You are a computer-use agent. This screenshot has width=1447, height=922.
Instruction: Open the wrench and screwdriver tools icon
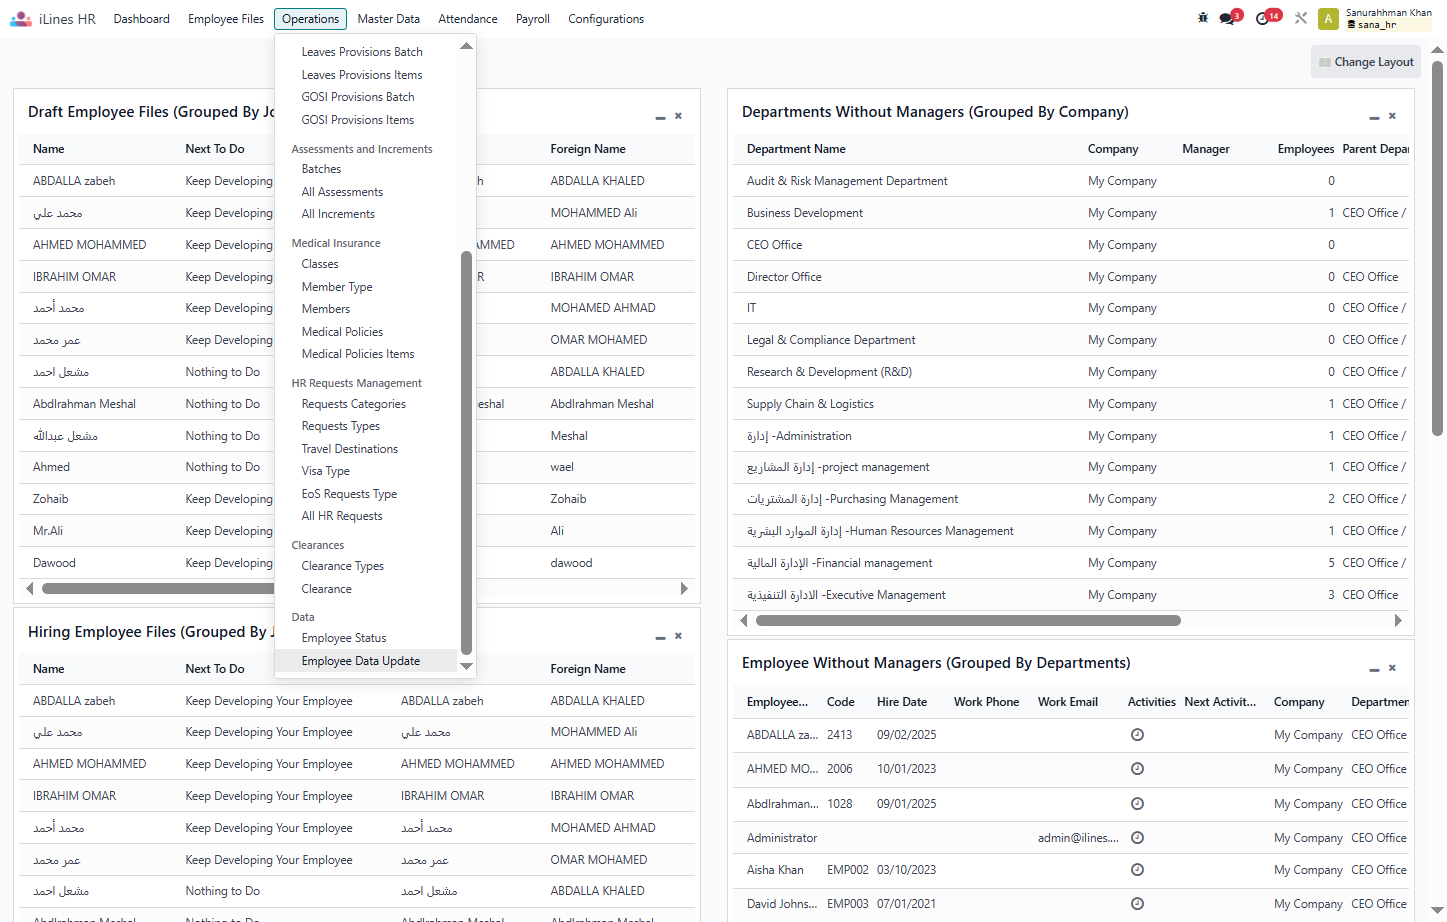point(1300,18)
